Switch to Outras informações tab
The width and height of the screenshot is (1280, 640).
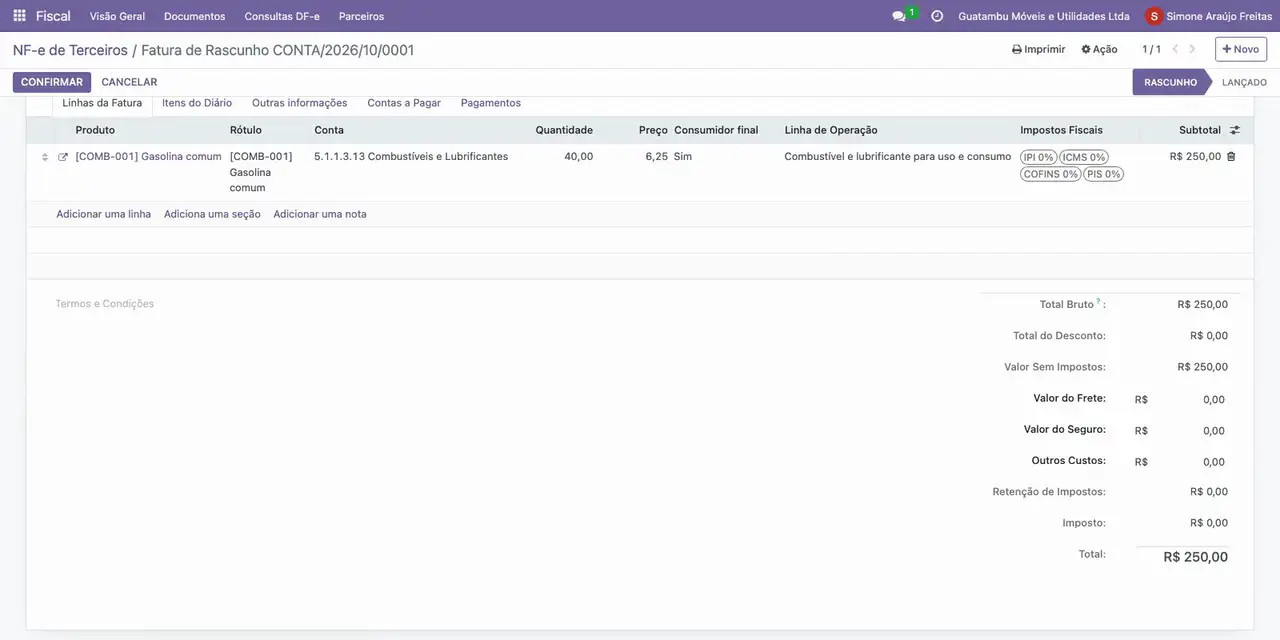pyautogui.click(x=300, y=103)
